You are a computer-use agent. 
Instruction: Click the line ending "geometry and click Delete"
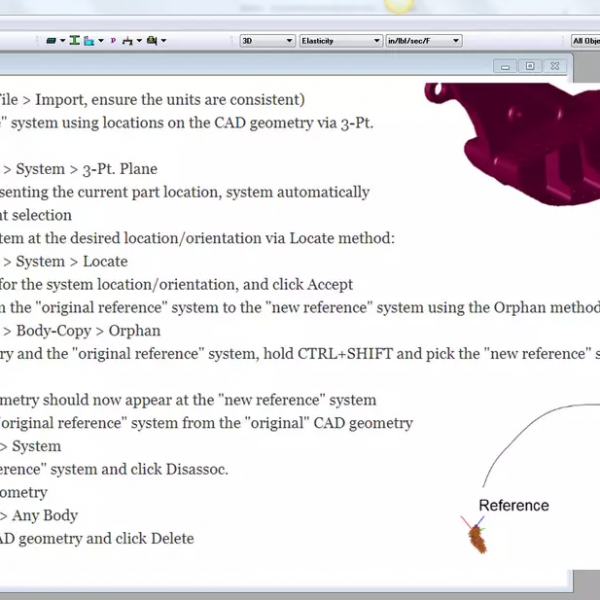pos(97,539)
